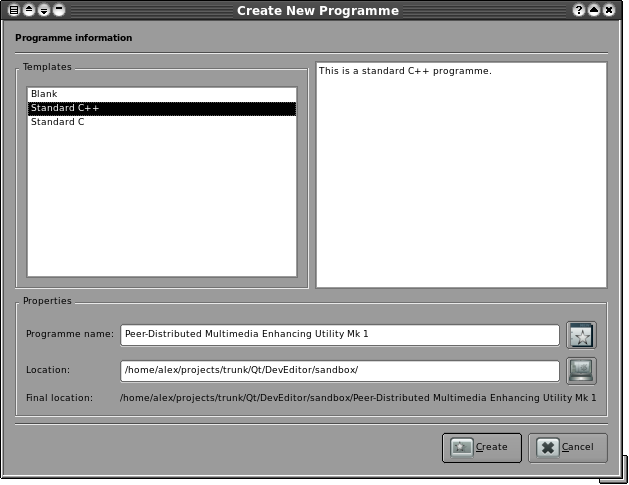Click the up-arrow icon left of title
This screenshot has height=485, width=629.
29,10
